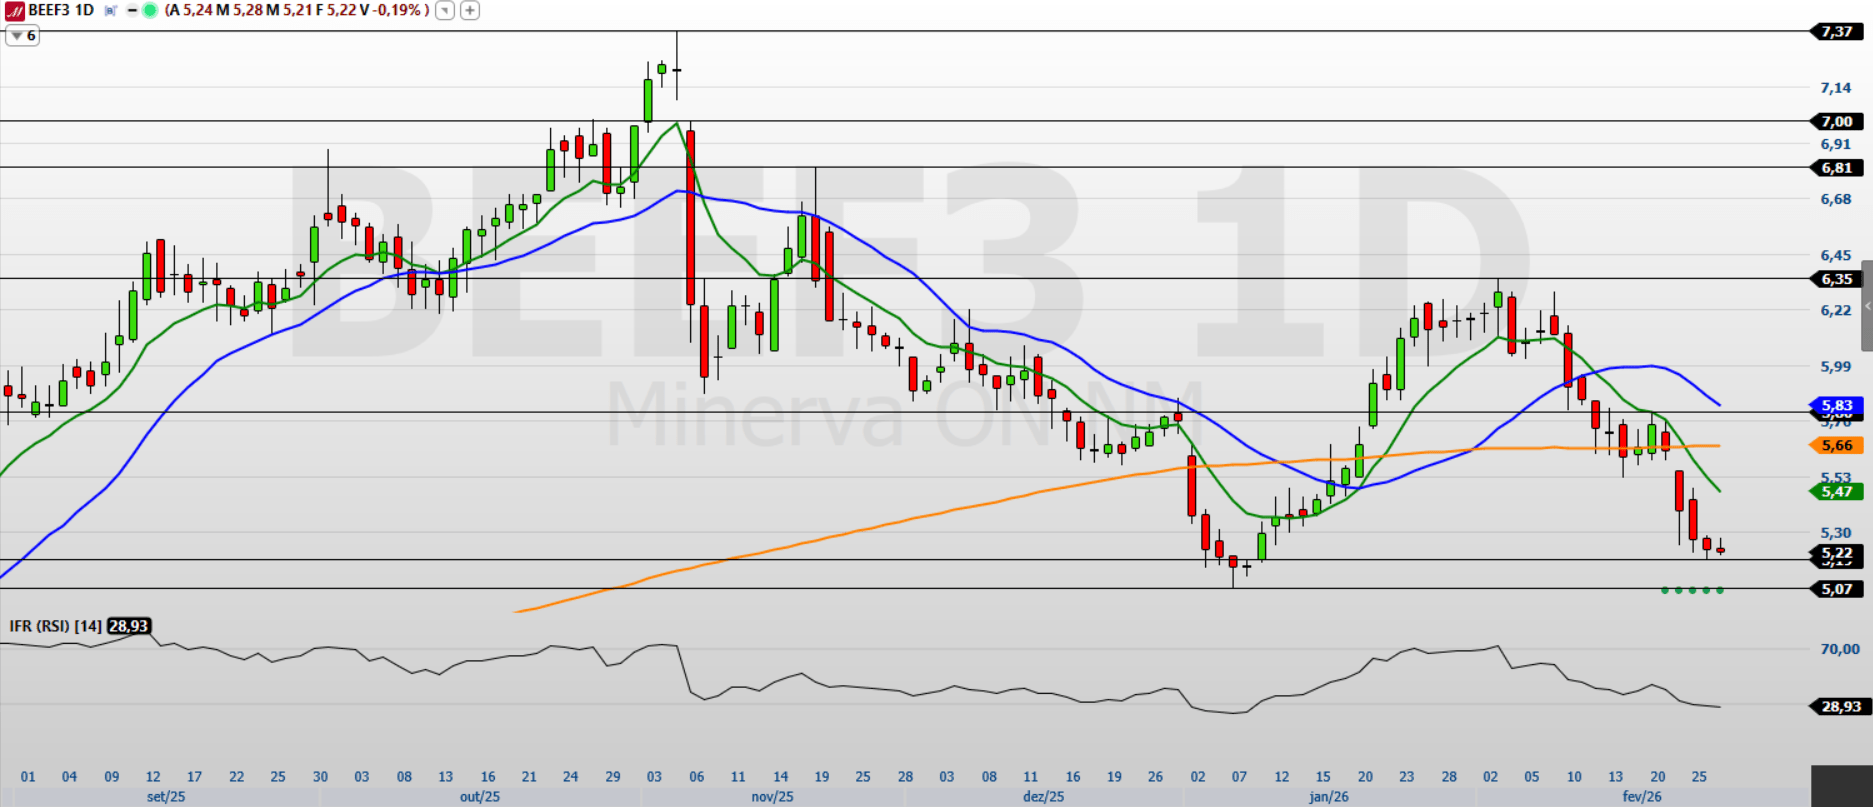Screen dimensions: 1873x807
Task: Expand the side panel with right-edge chevron handle
Action: [1866, 306]
